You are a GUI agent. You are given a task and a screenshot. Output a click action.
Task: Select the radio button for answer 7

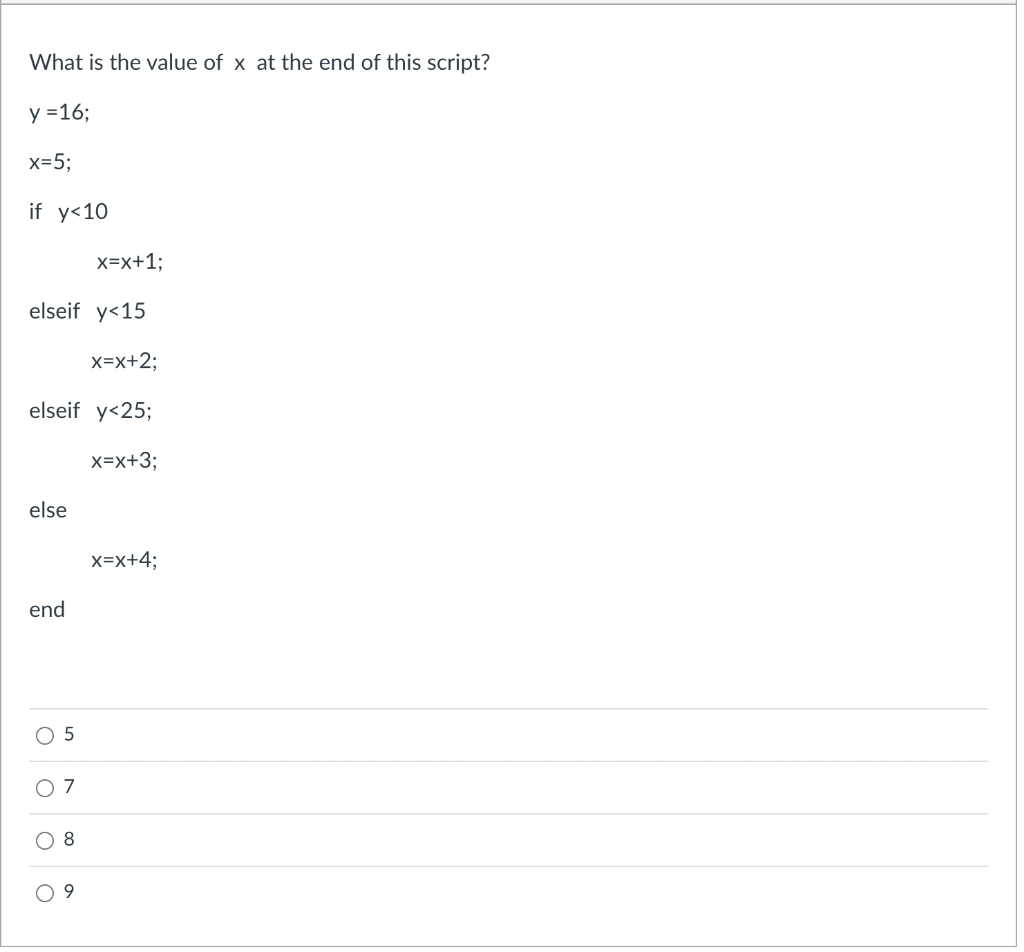coord(44,788)
